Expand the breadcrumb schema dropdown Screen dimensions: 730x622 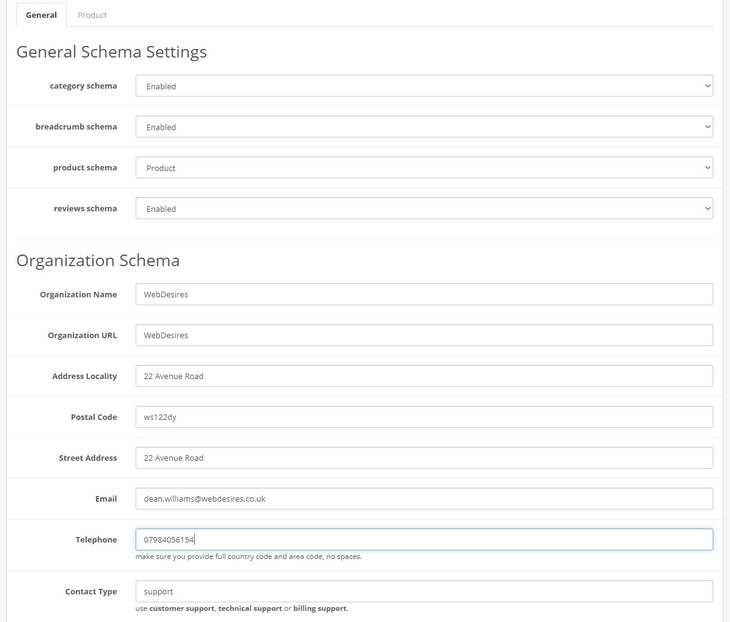424,127
